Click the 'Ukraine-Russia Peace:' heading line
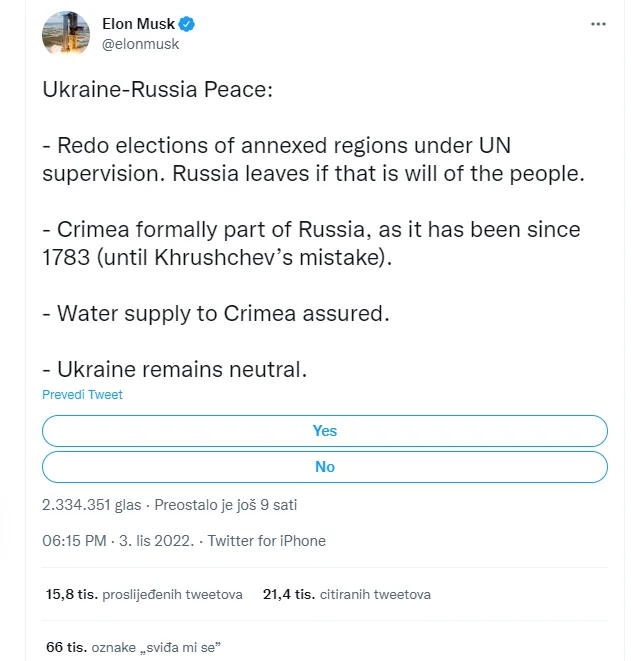The width and height of the screenshot is (631, 661). tap(157, 90)
